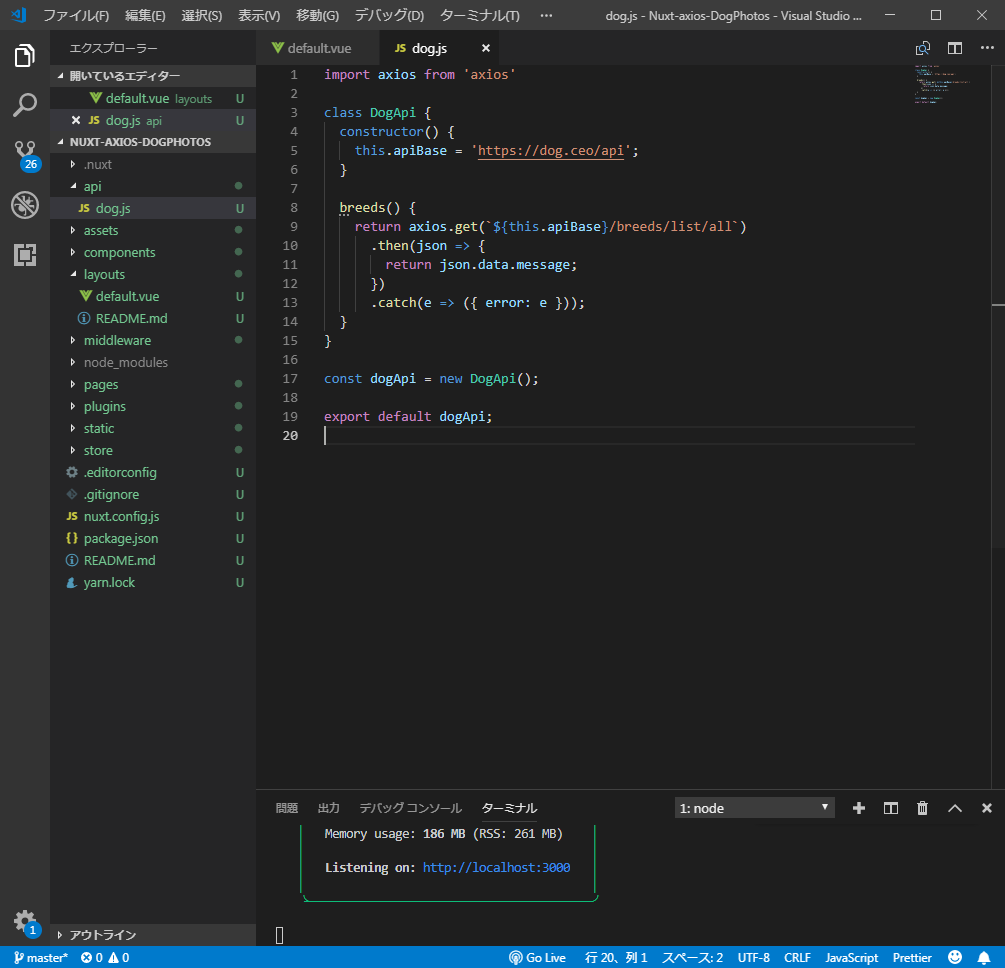Open the ターミナル(T) menu
This screenshot has width=1005, height=968.
(479, 15)
